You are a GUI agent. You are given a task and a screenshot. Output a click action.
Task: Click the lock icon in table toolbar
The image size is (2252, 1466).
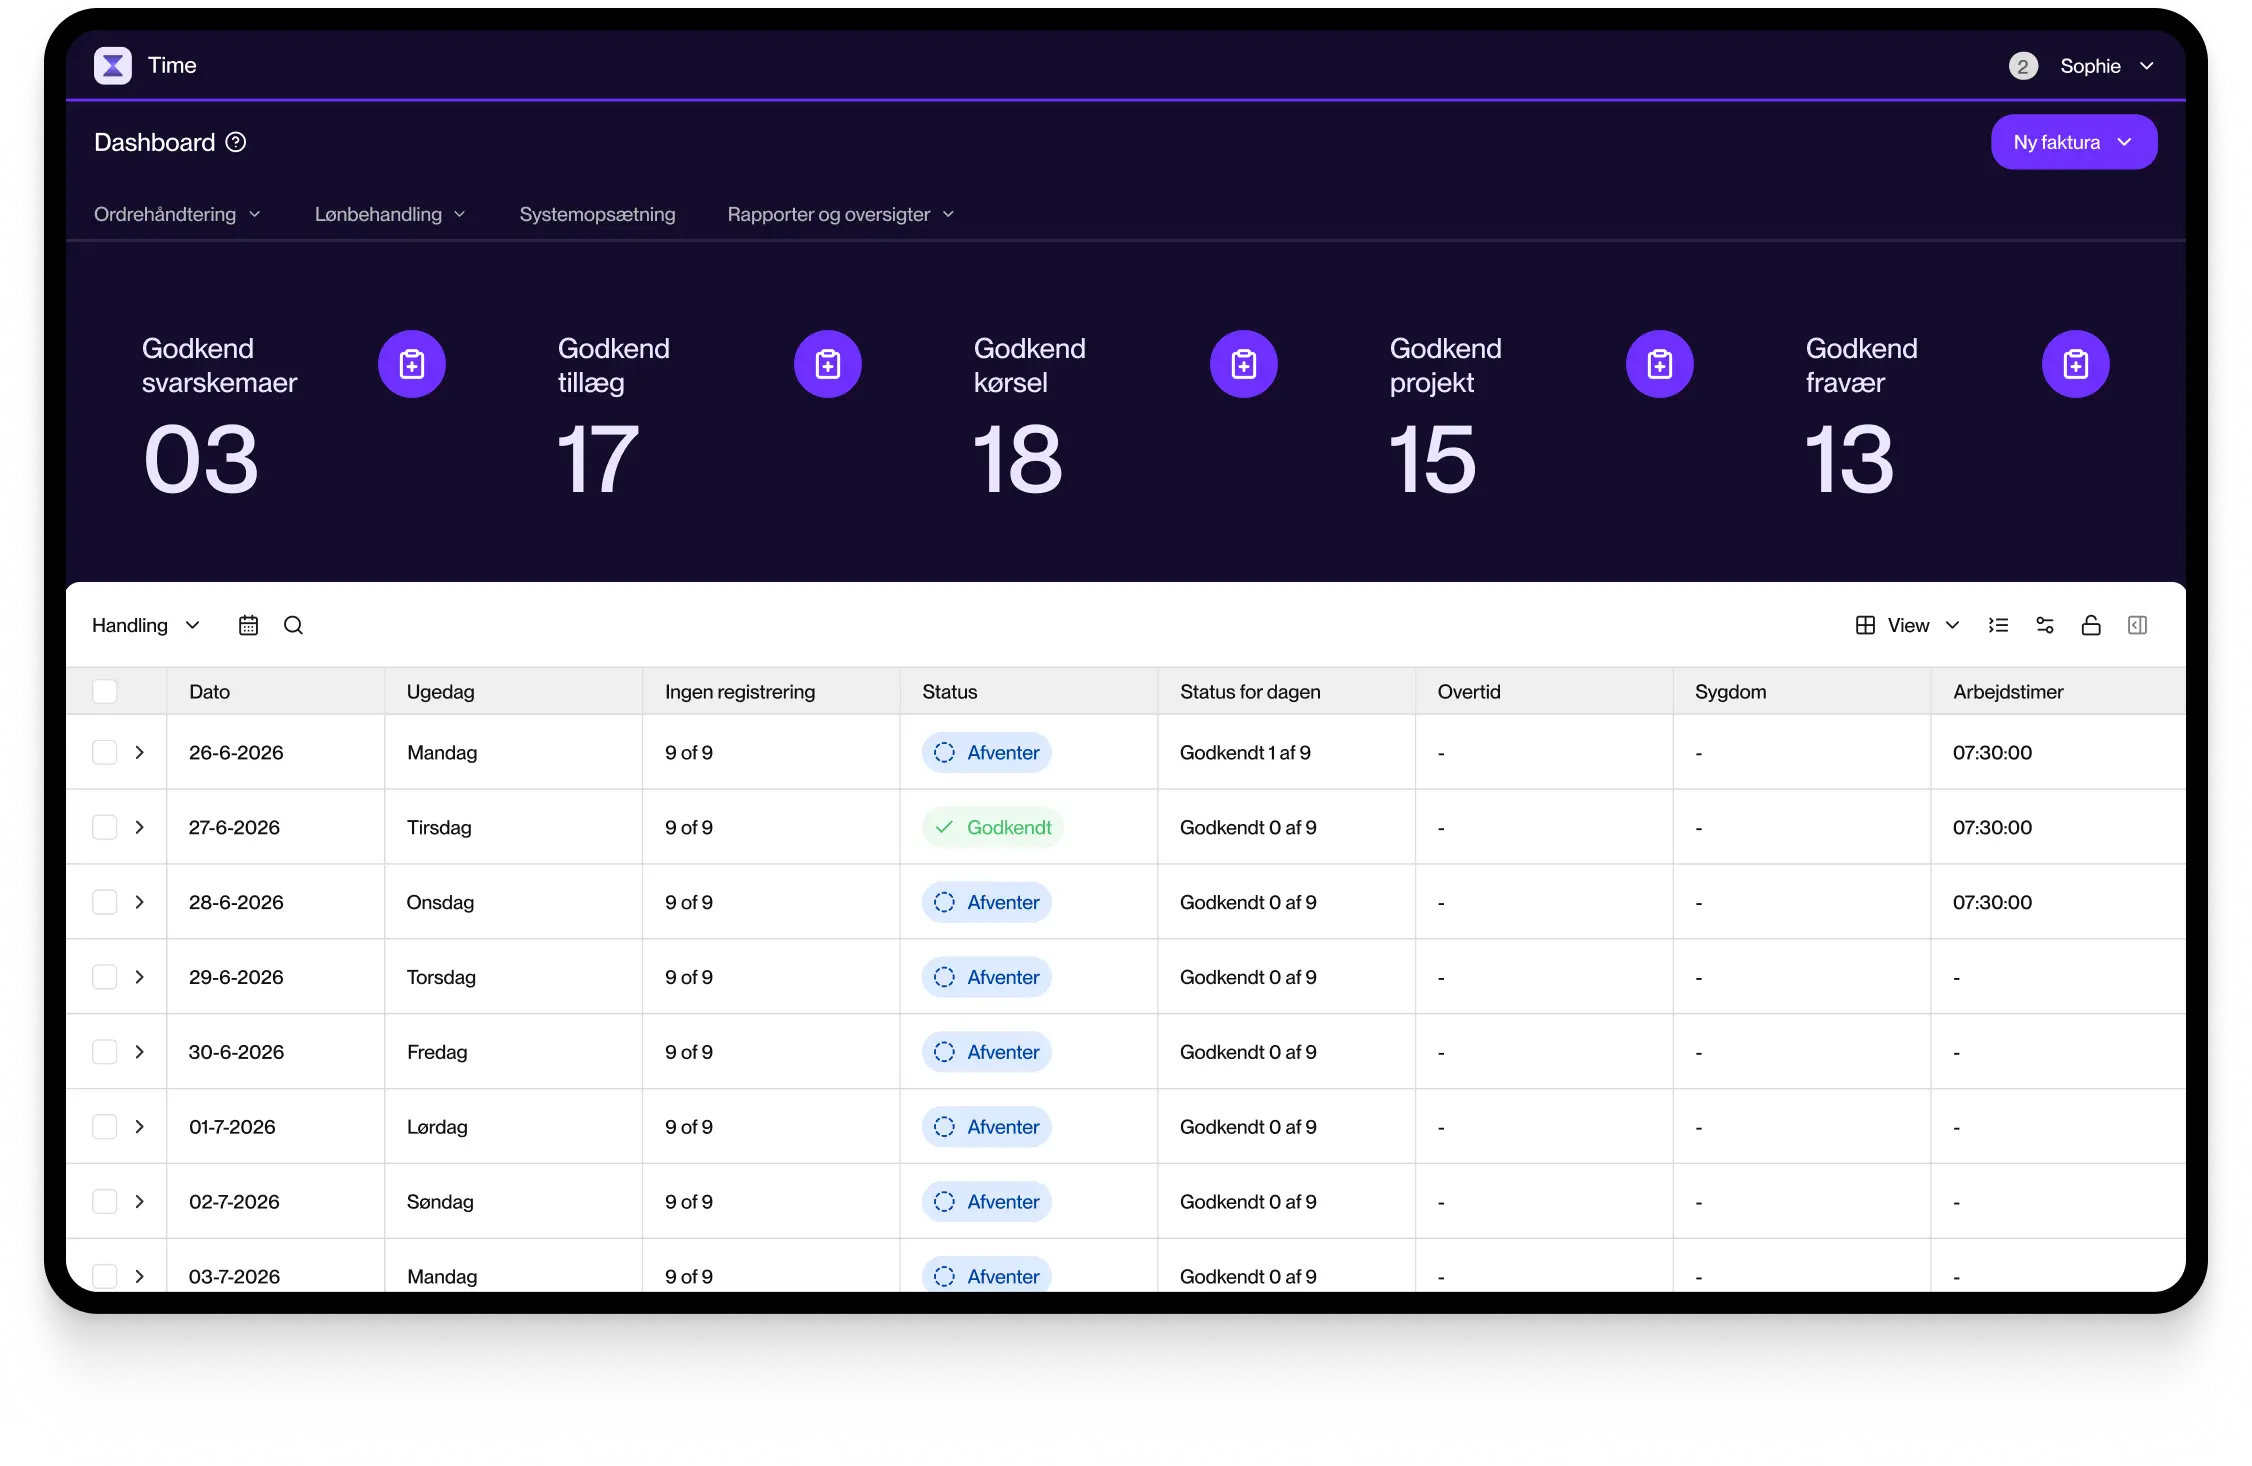pyautogui.click(x=2090, y=625)
